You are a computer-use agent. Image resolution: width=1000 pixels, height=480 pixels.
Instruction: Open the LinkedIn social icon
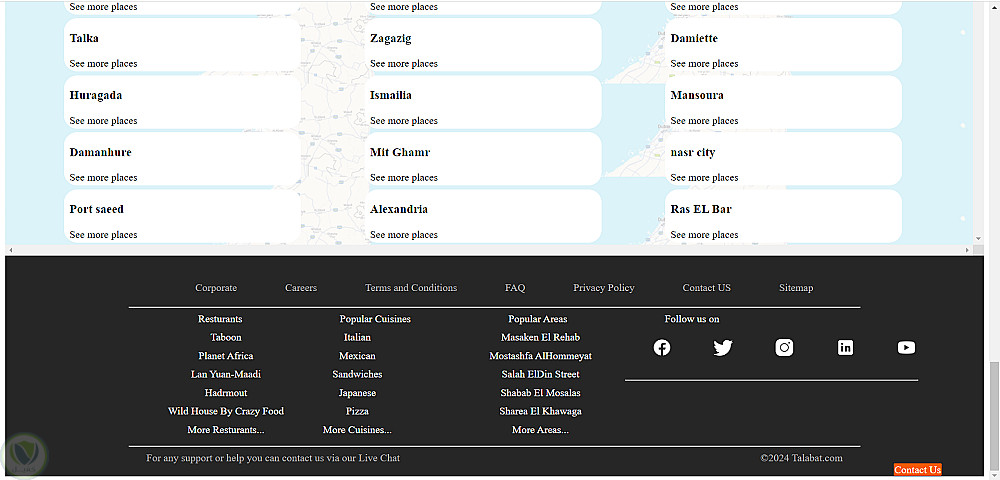(845, 348)
